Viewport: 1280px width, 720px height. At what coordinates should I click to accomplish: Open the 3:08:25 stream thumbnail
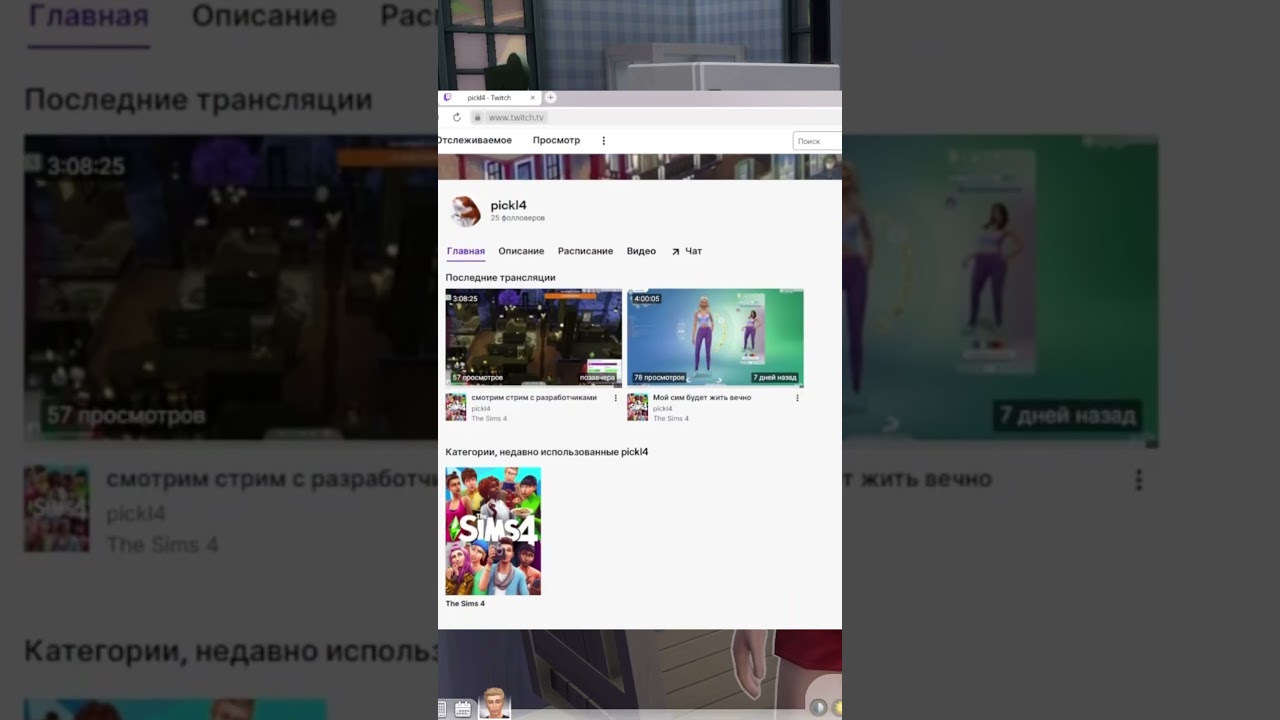pos(533,338)
